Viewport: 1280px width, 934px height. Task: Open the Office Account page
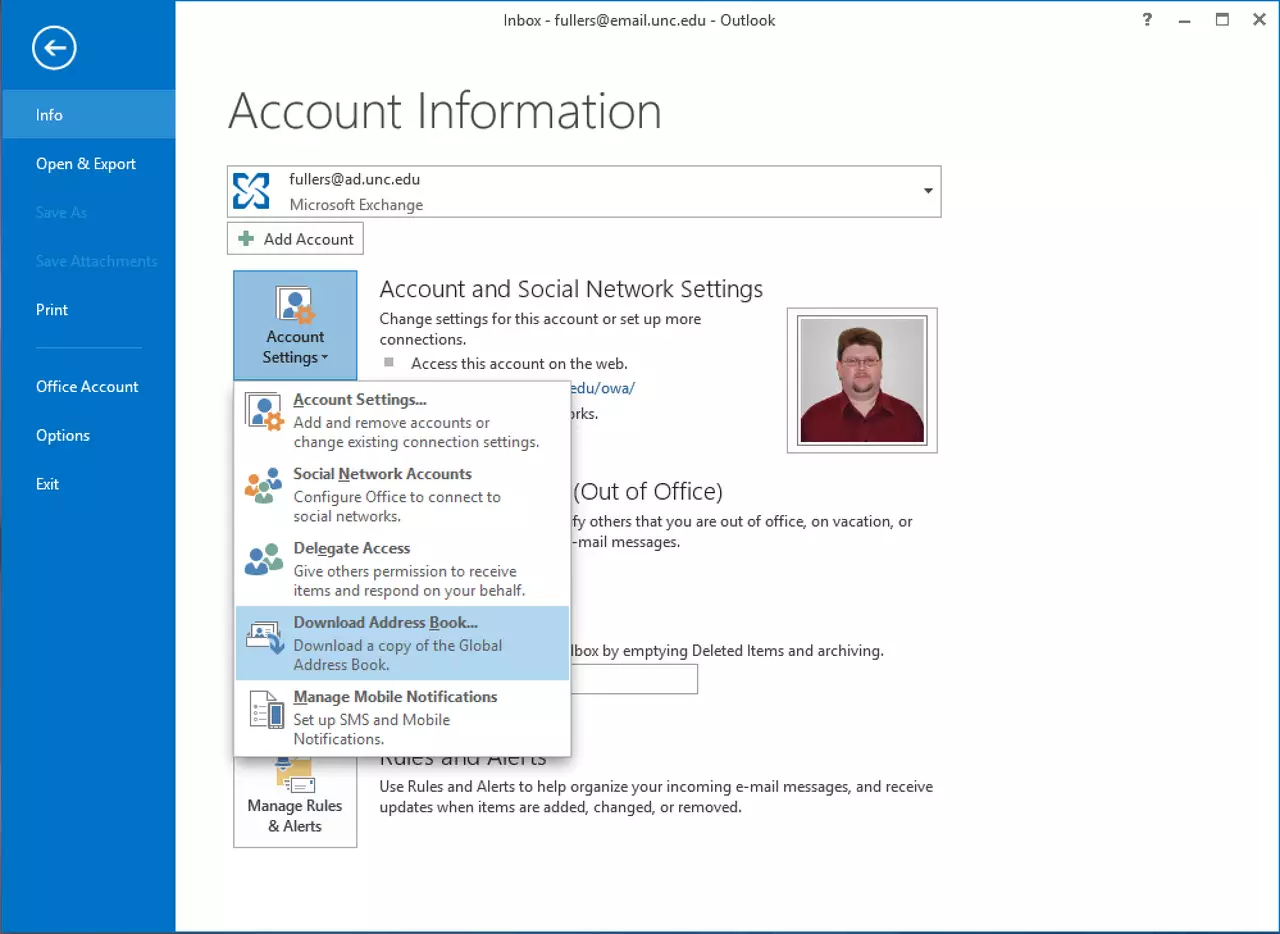(x=87, y=387)
